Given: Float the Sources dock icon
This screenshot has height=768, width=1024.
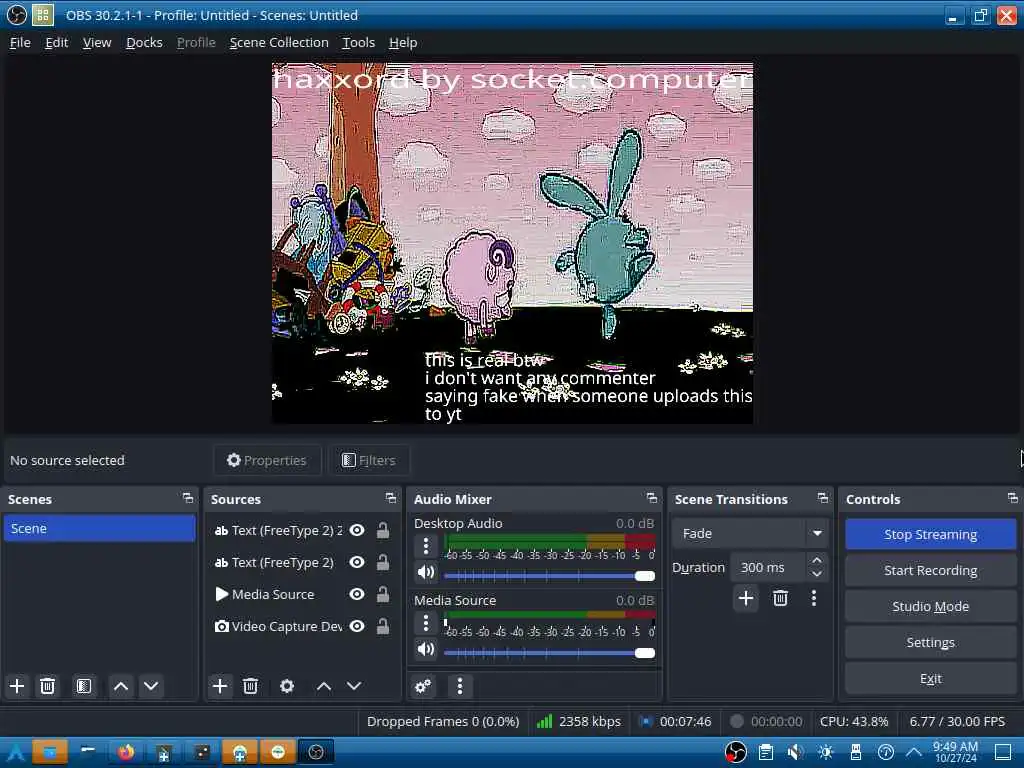Looking at the screenshot, I should 391,498.
